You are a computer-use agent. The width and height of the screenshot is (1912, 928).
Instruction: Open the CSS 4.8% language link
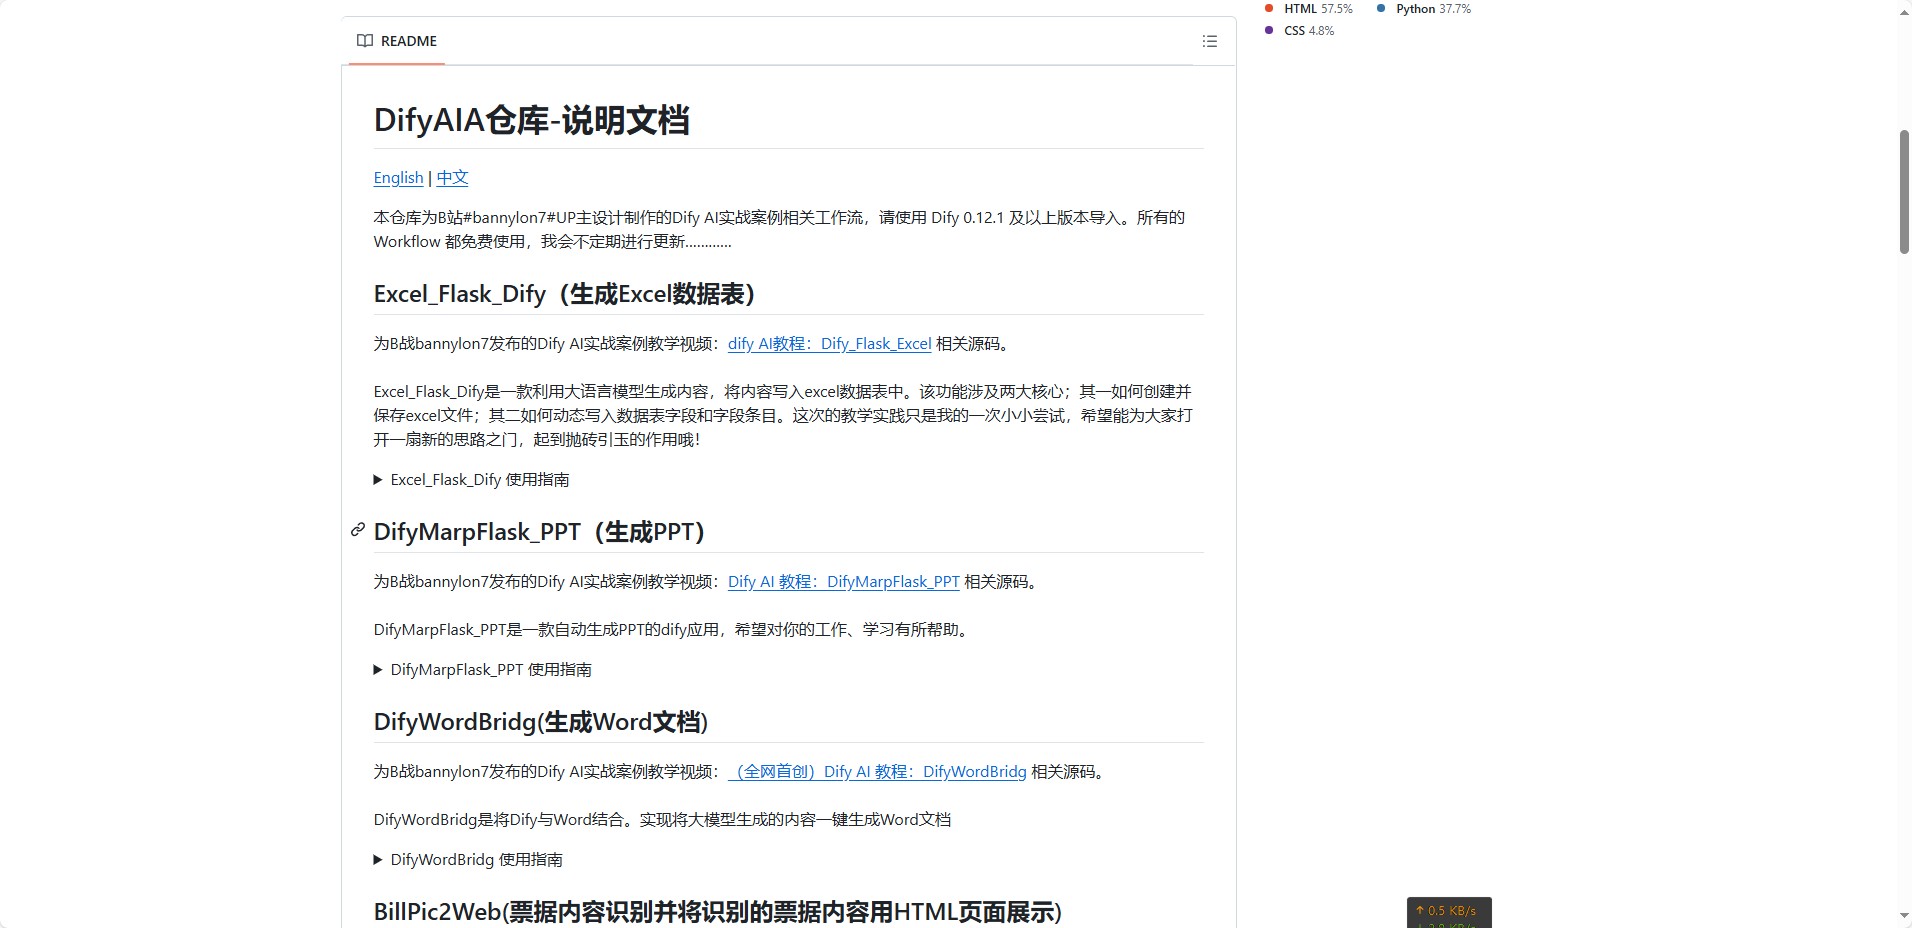(x=1308, y=31)
